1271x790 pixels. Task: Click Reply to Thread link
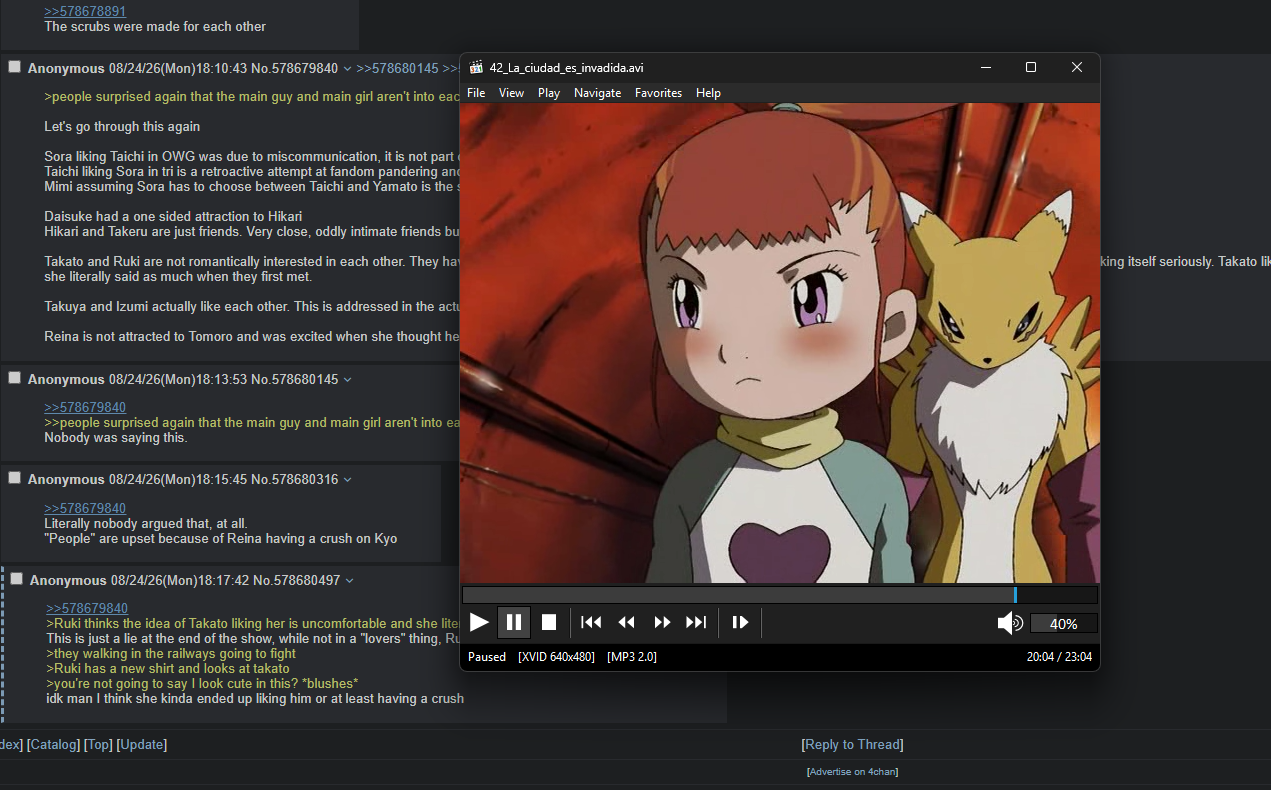[852, 745]
